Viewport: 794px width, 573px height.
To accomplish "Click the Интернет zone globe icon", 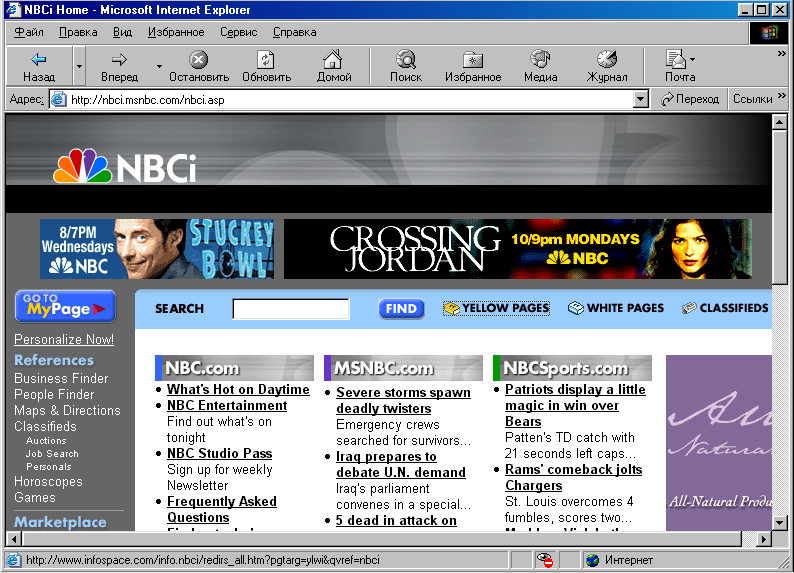I will click(x=592, y=560).
